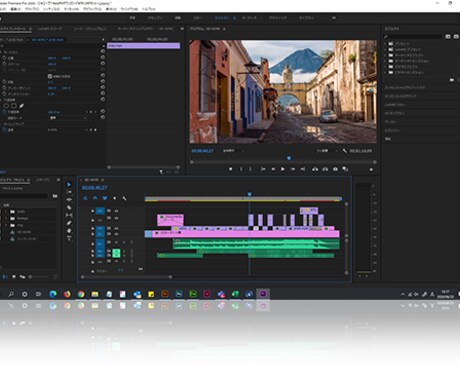Select the Track Select Forward tool
Screen dimensions: 460x380
69,192
